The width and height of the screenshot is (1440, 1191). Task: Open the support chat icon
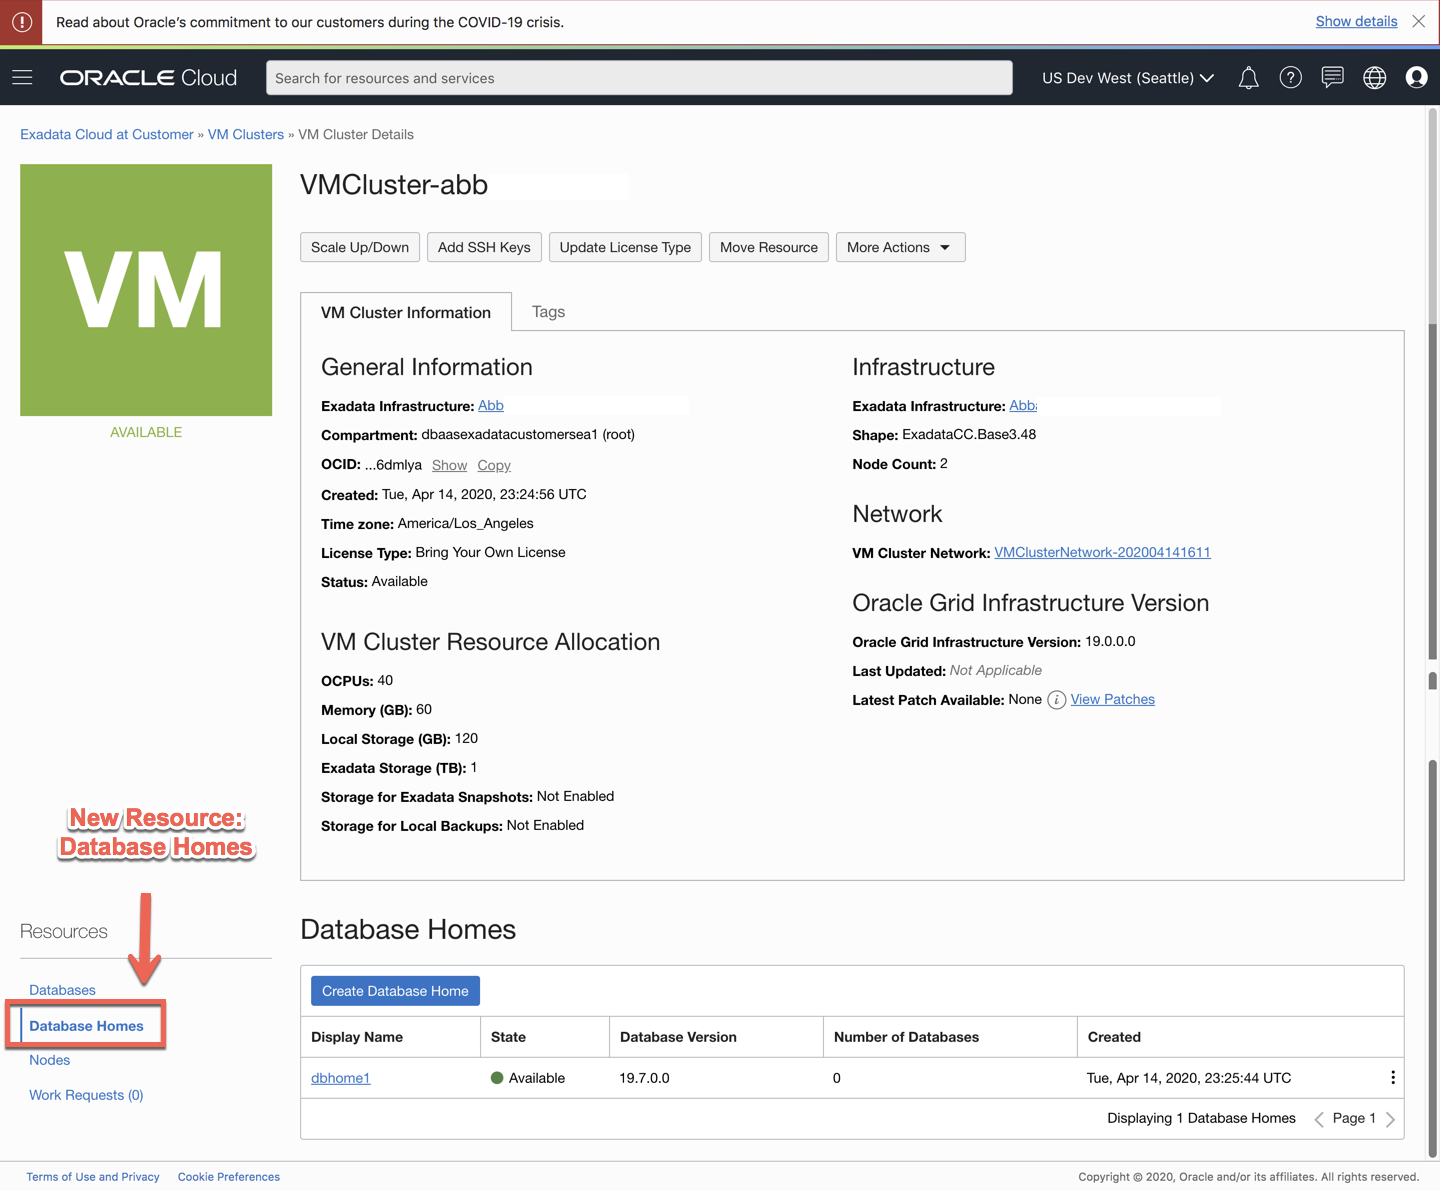tap(1332, 78)
